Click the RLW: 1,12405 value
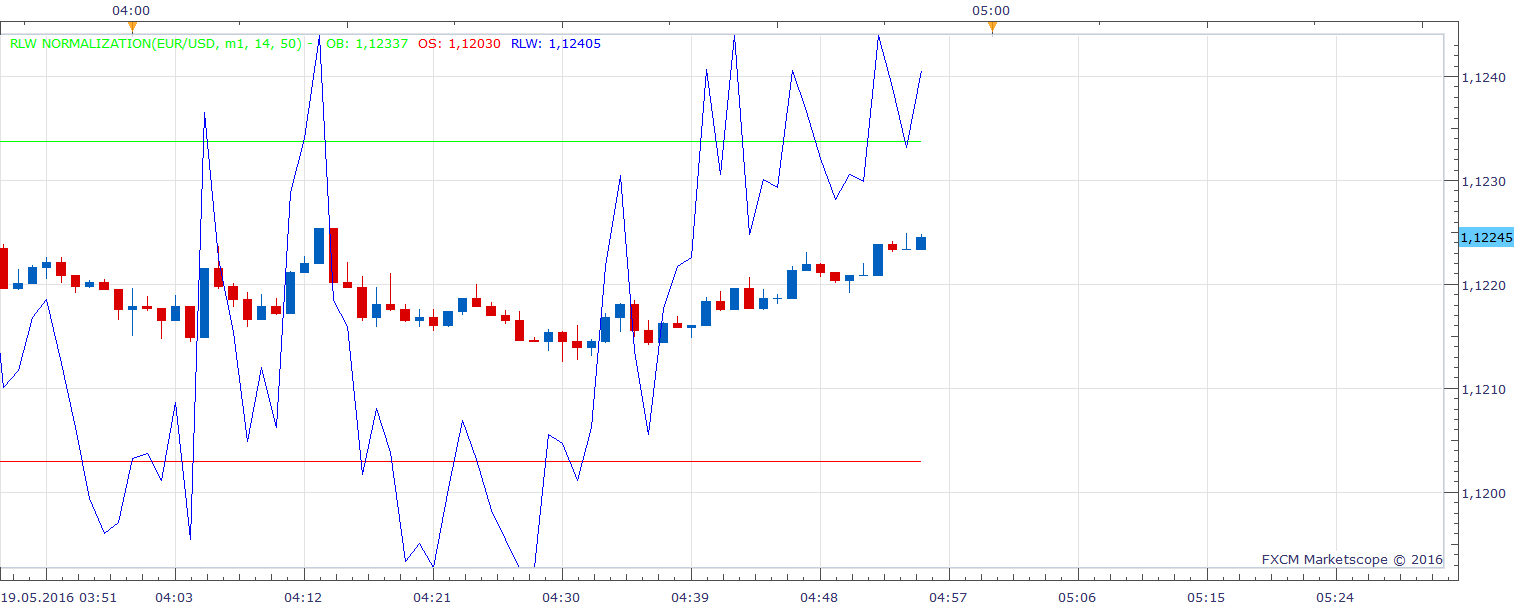The height and width of the screenshot is (610, 1524). click(556, 44)
